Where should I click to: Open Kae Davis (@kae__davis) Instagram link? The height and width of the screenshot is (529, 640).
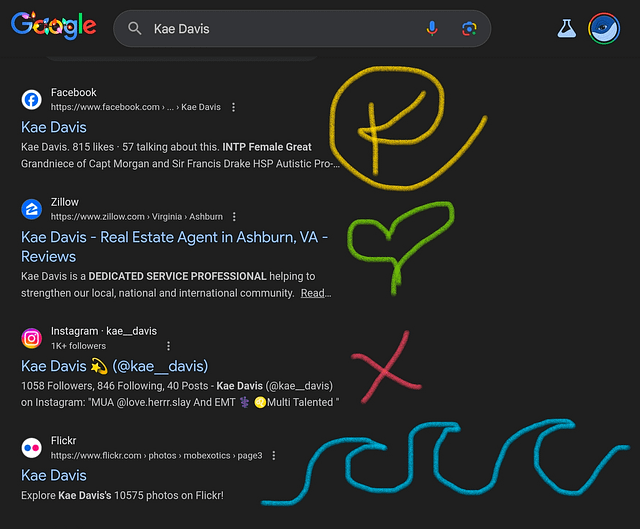[114, 366]
